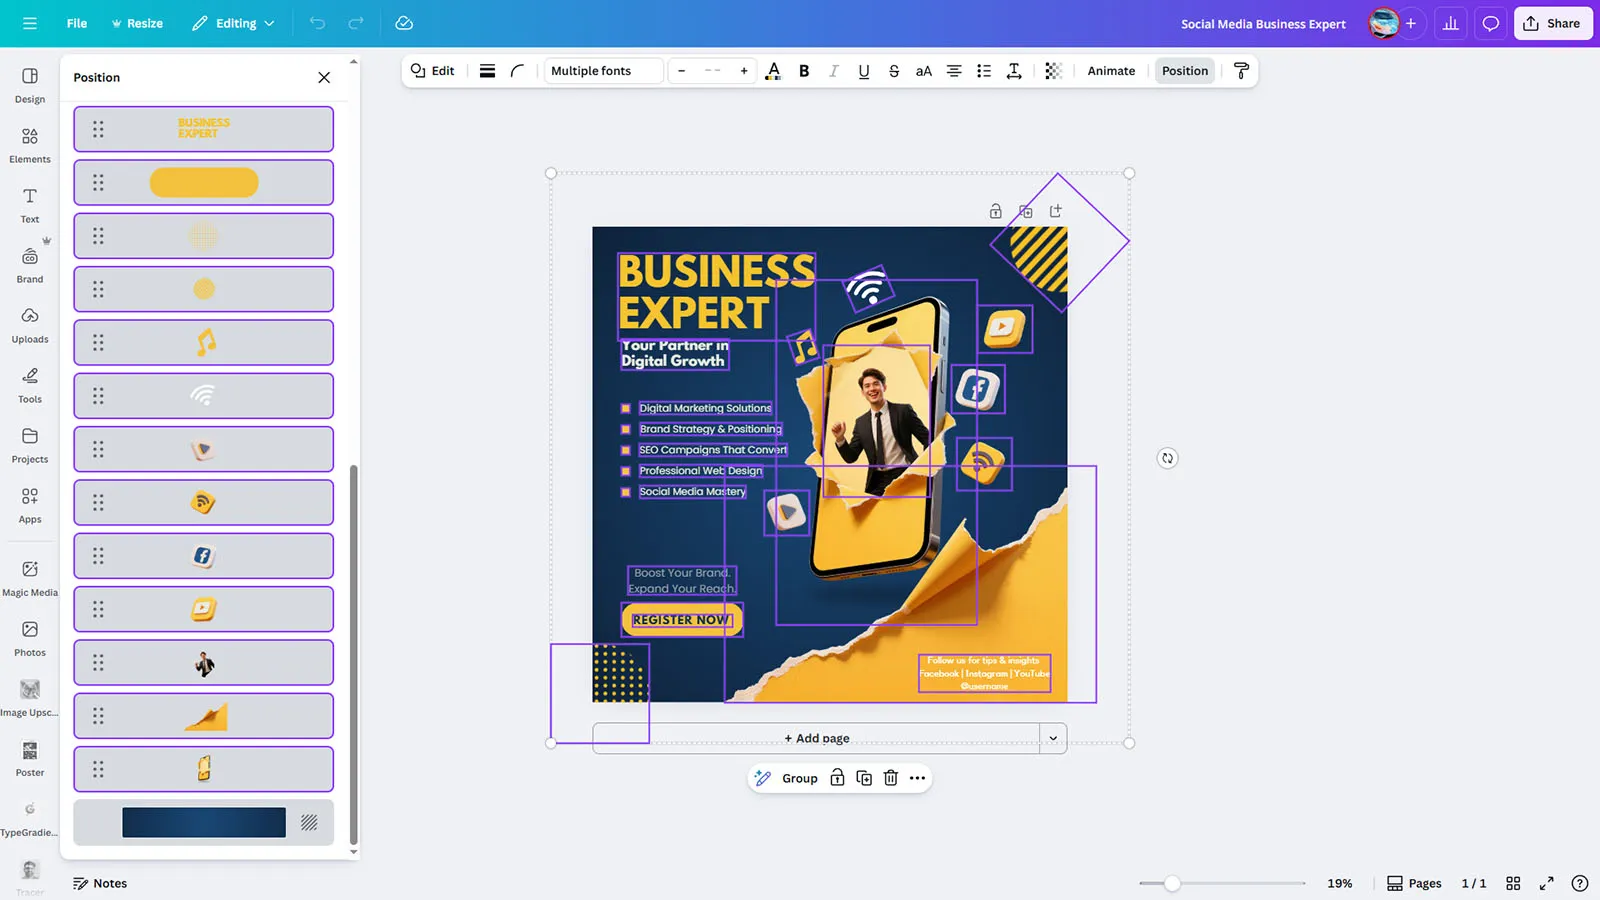Toggle strikethrough text formatting

[x=894, y=71]
